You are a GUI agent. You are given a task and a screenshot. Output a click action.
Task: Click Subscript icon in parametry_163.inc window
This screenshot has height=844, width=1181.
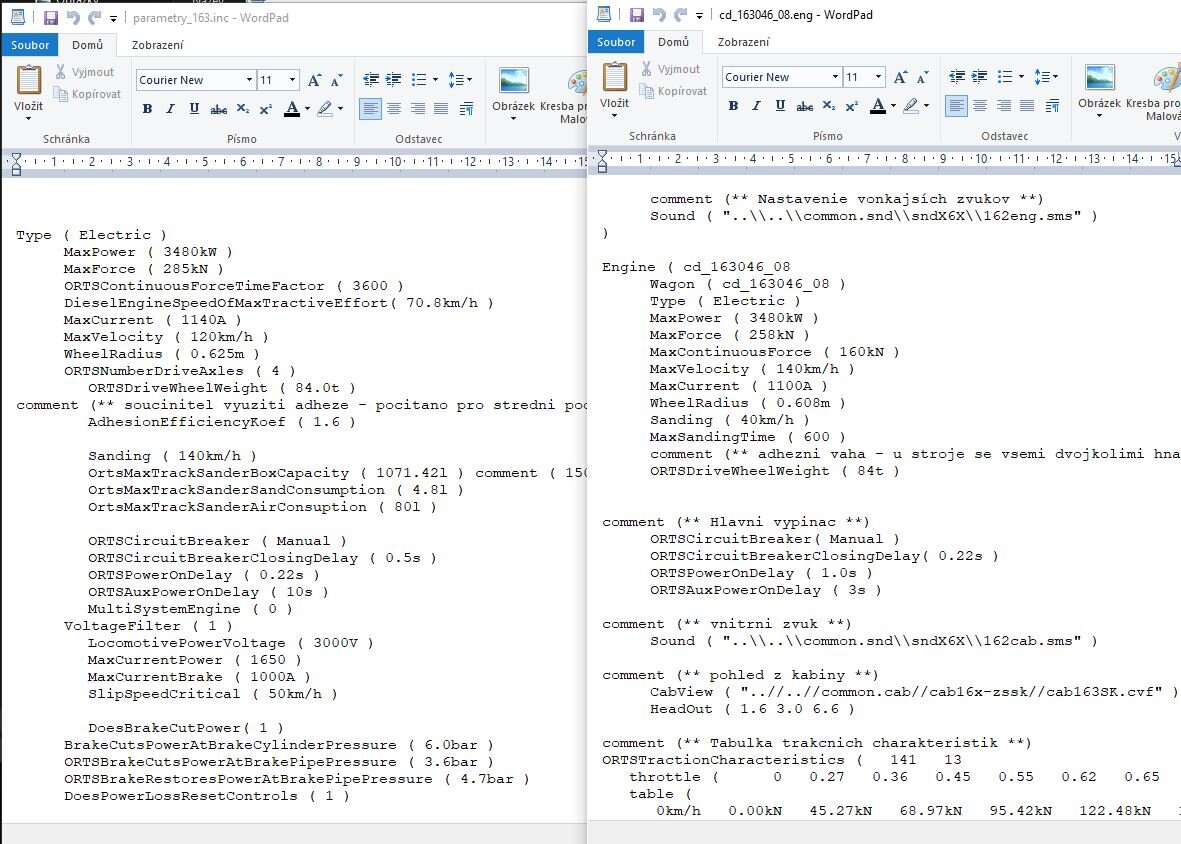[x=243, y=109]
